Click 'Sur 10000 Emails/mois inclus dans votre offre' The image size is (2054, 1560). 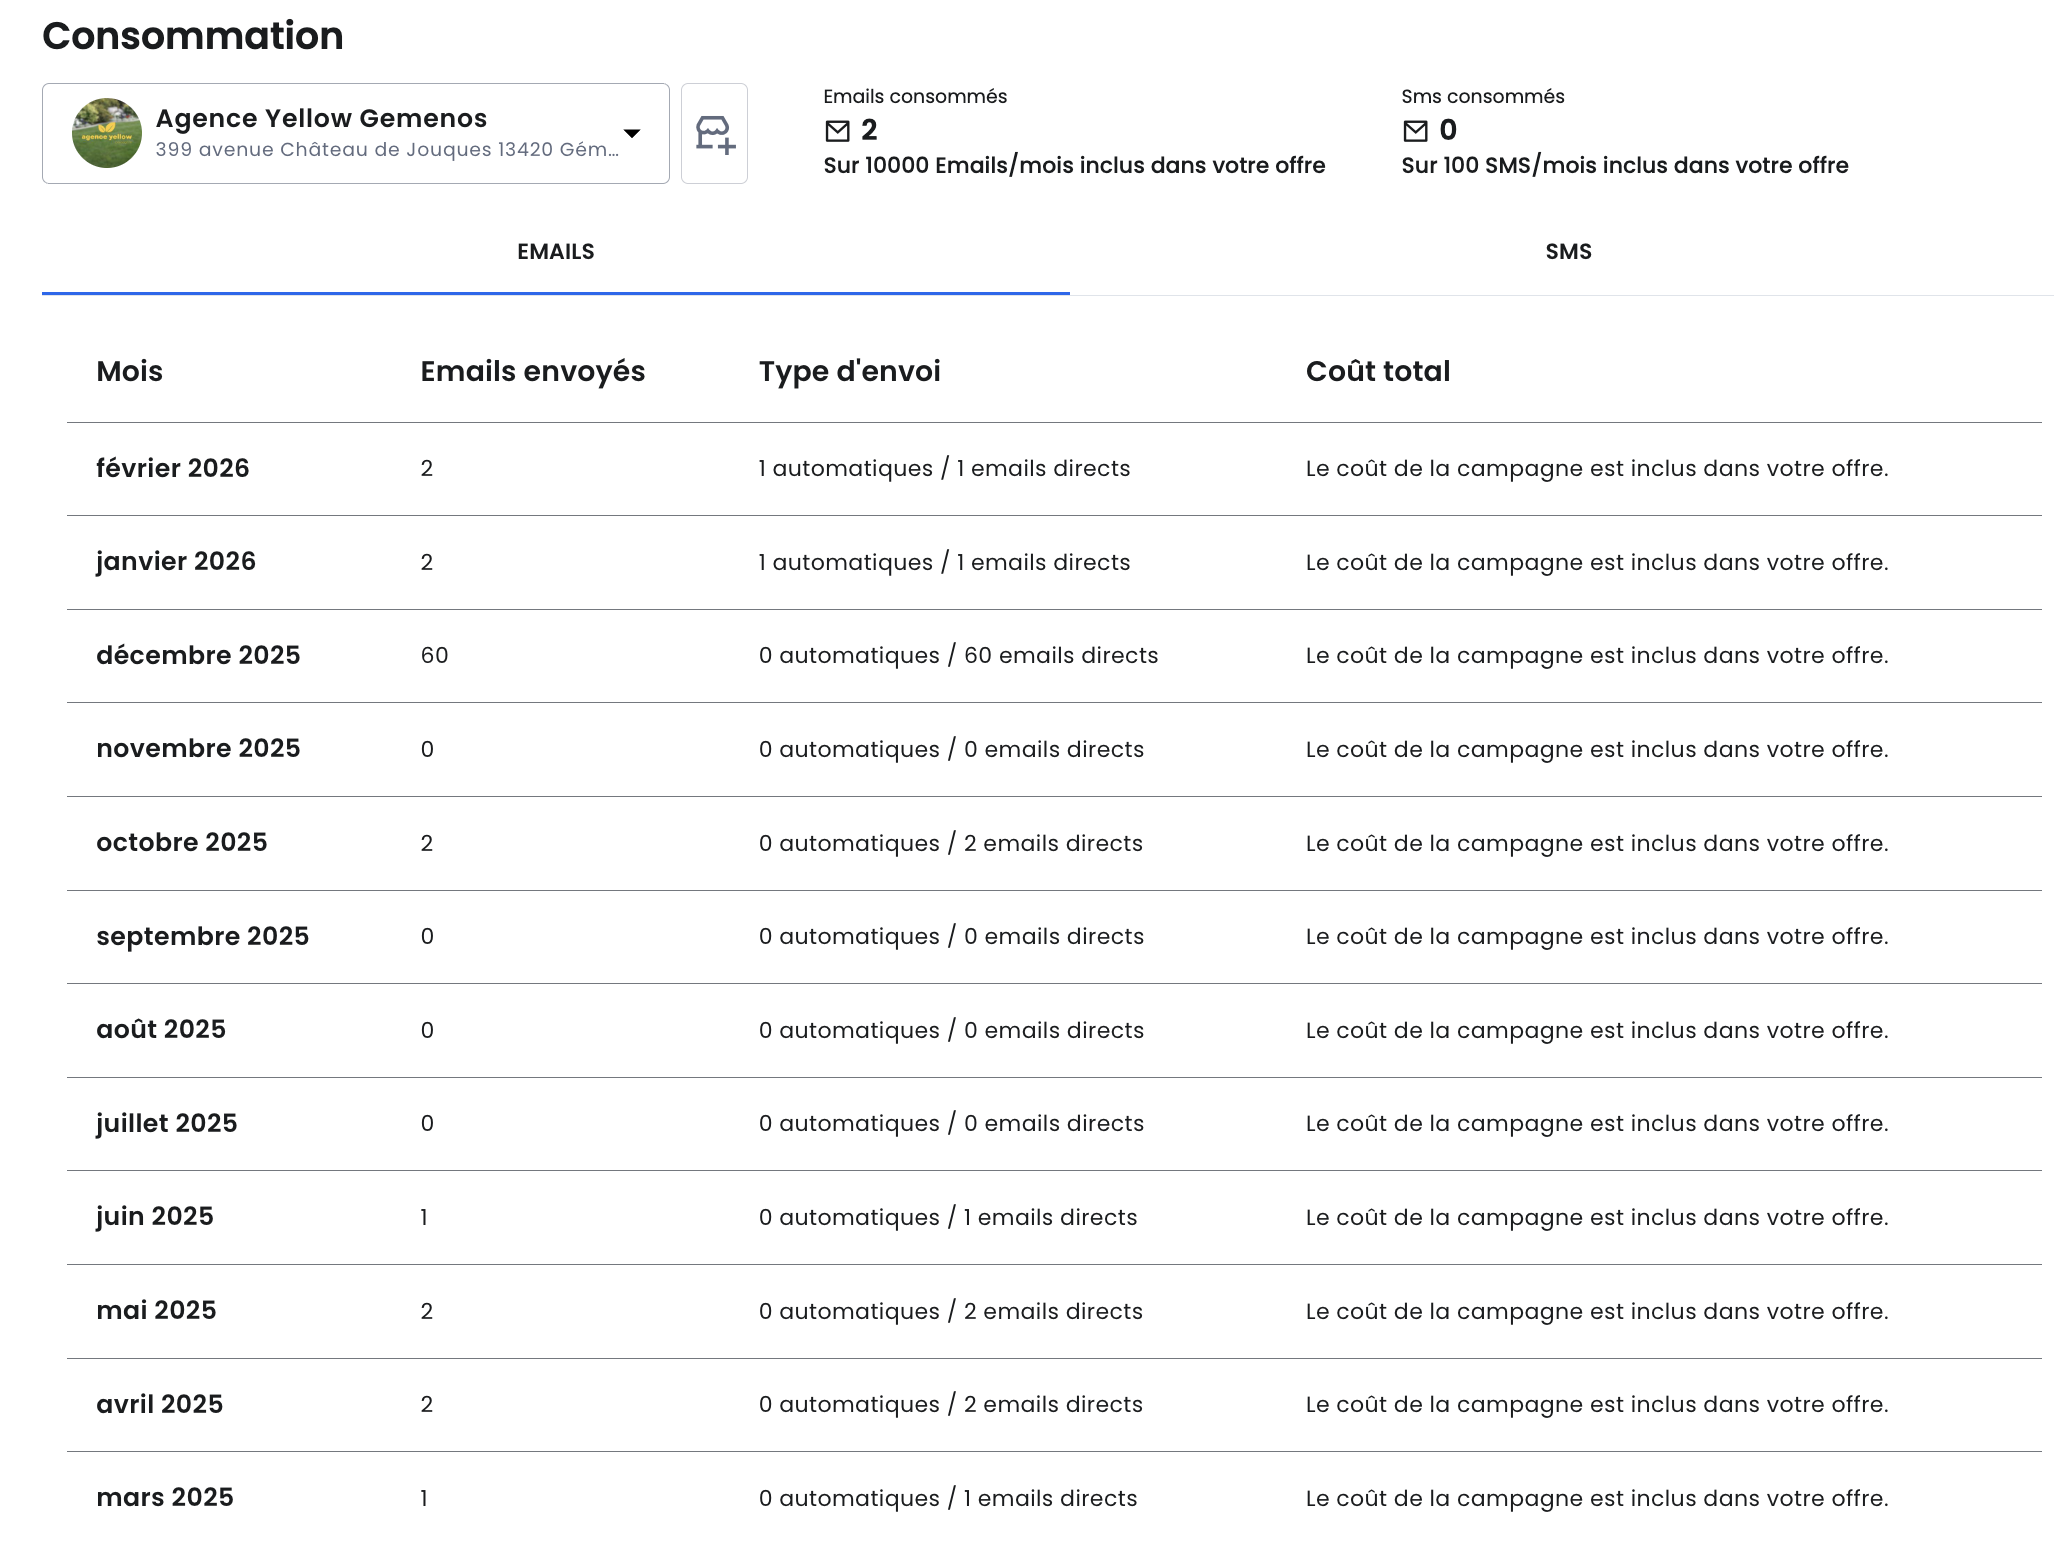coord(1074,165)
